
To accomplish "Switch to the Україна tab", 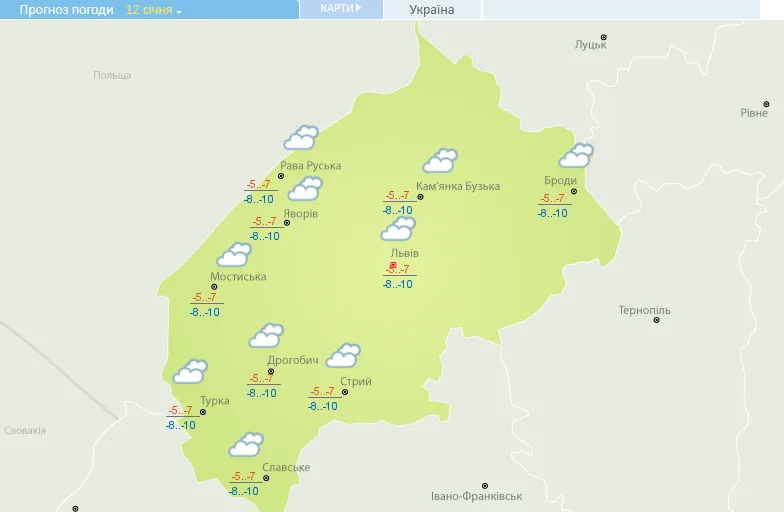I will (x=432, y=10).
